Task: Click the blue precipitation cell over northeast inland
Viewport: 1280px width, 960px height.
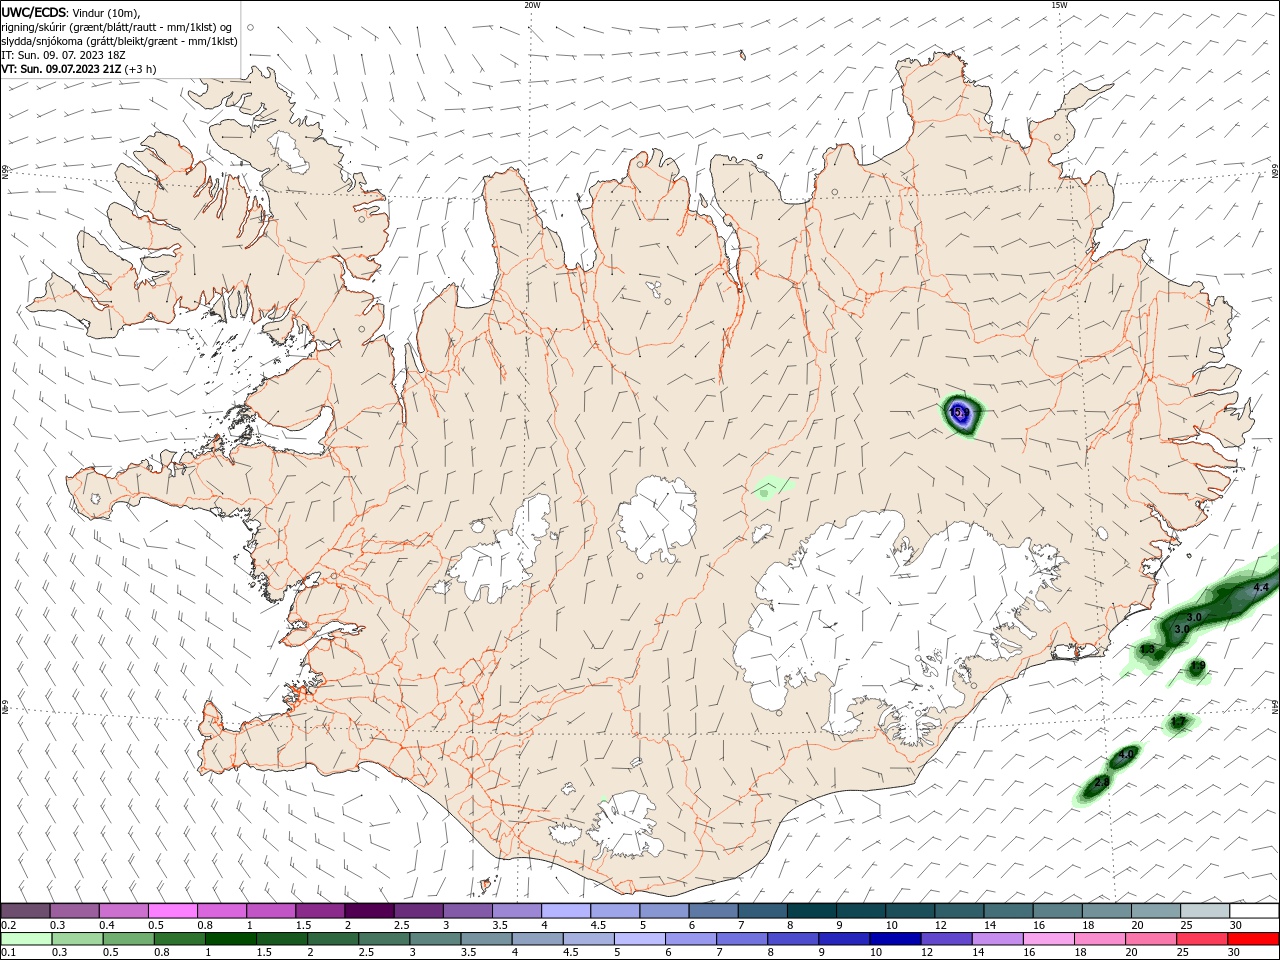Action: tap(961, 414)
